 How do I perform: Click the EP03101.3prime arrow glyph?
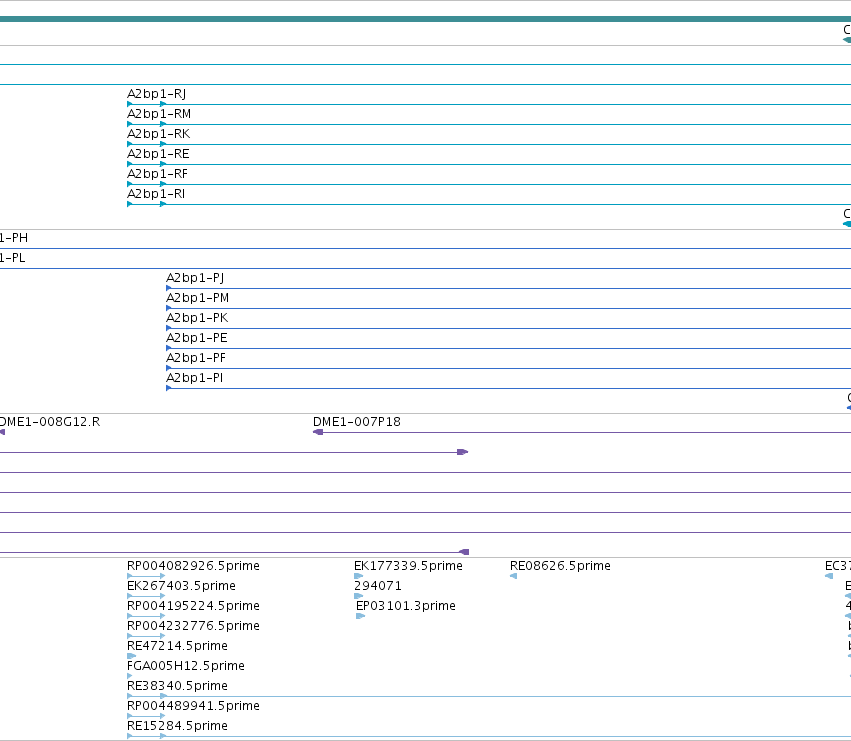pos(360,616)
